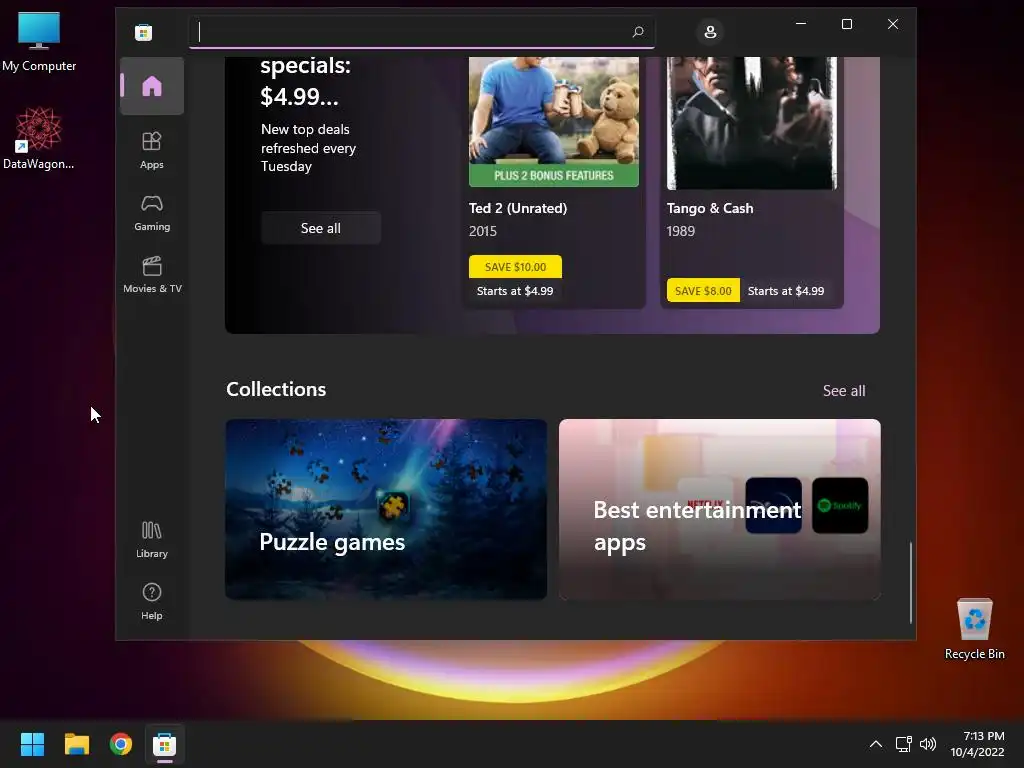Click the dark blue Disney app tile
Viewport: 1024px width, 768px height.
pos(773,505)
